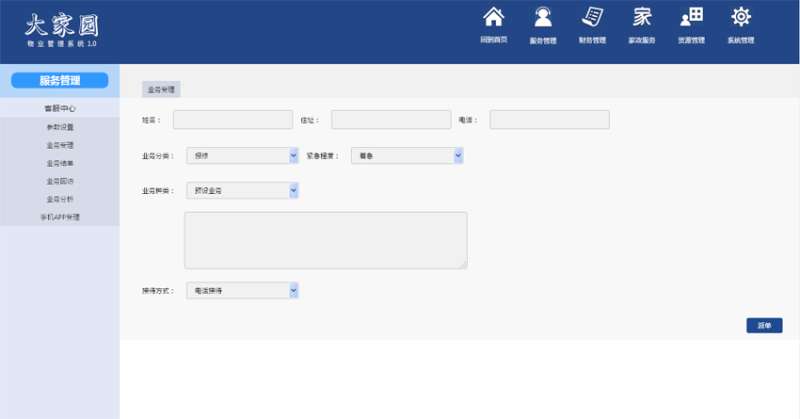The height and width of the screenshot is (419, 800).
Task: Open service management headset-person icon
Action: 543,17
